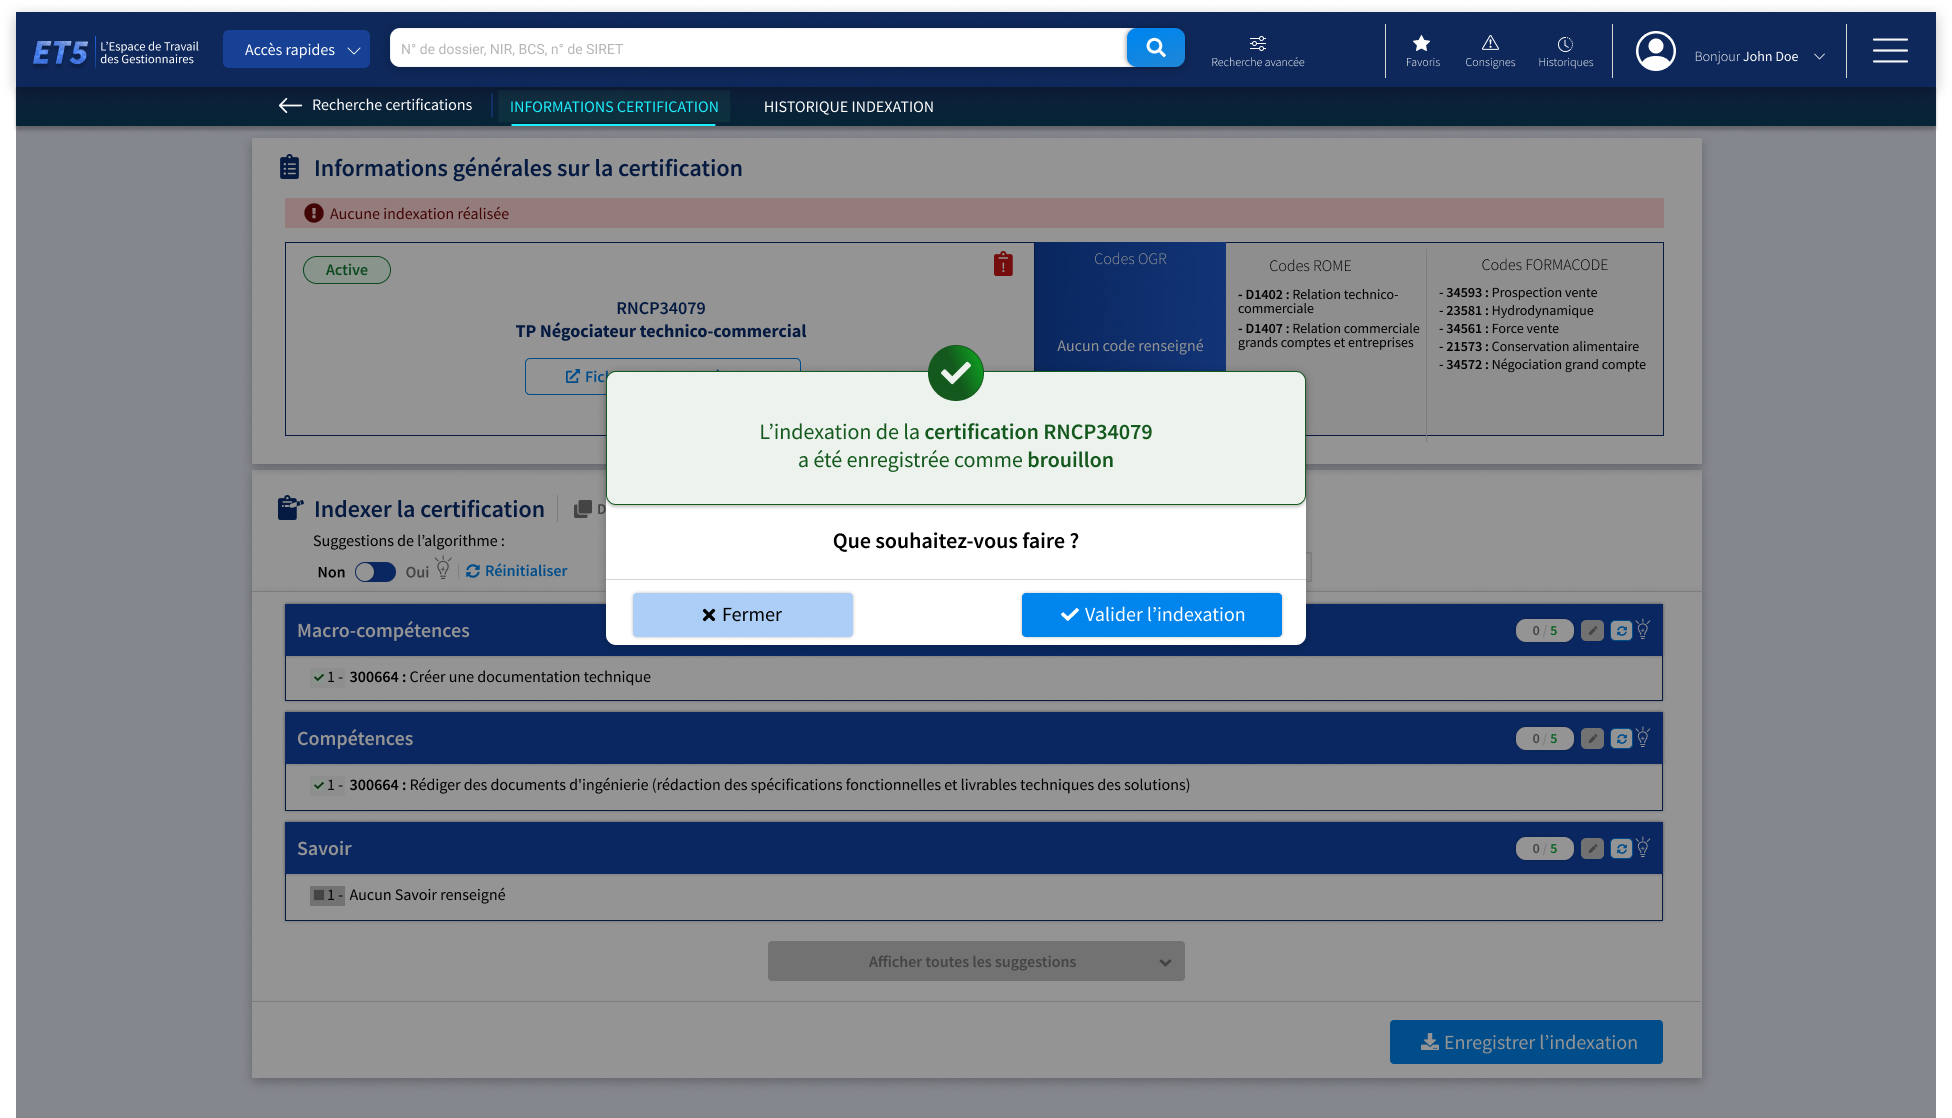This screenshot has width=1952, height=1118.
Task: Expand Accès rapides dropdown
Action: click(x=296, y=49)
